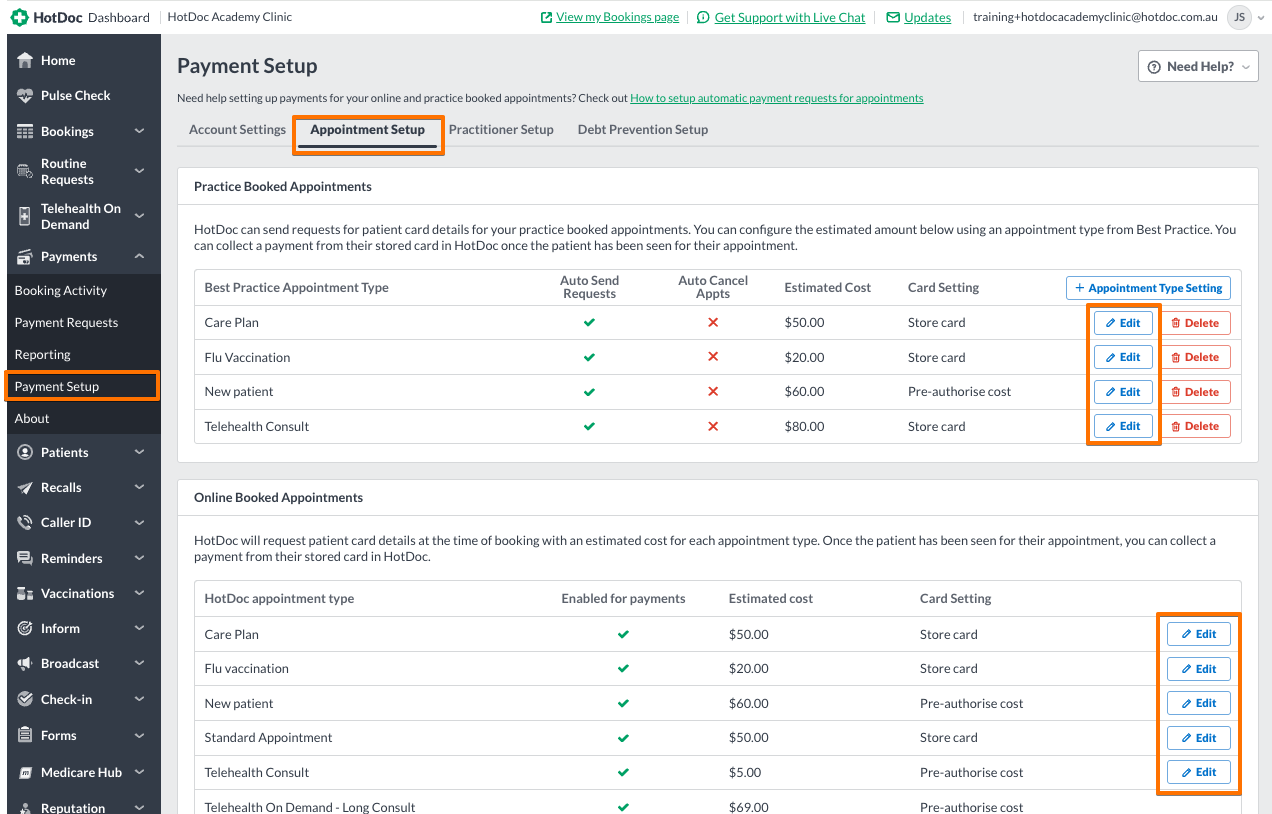
Task: Click the Broadcast megaphone icon
Action: pos(25,663)
